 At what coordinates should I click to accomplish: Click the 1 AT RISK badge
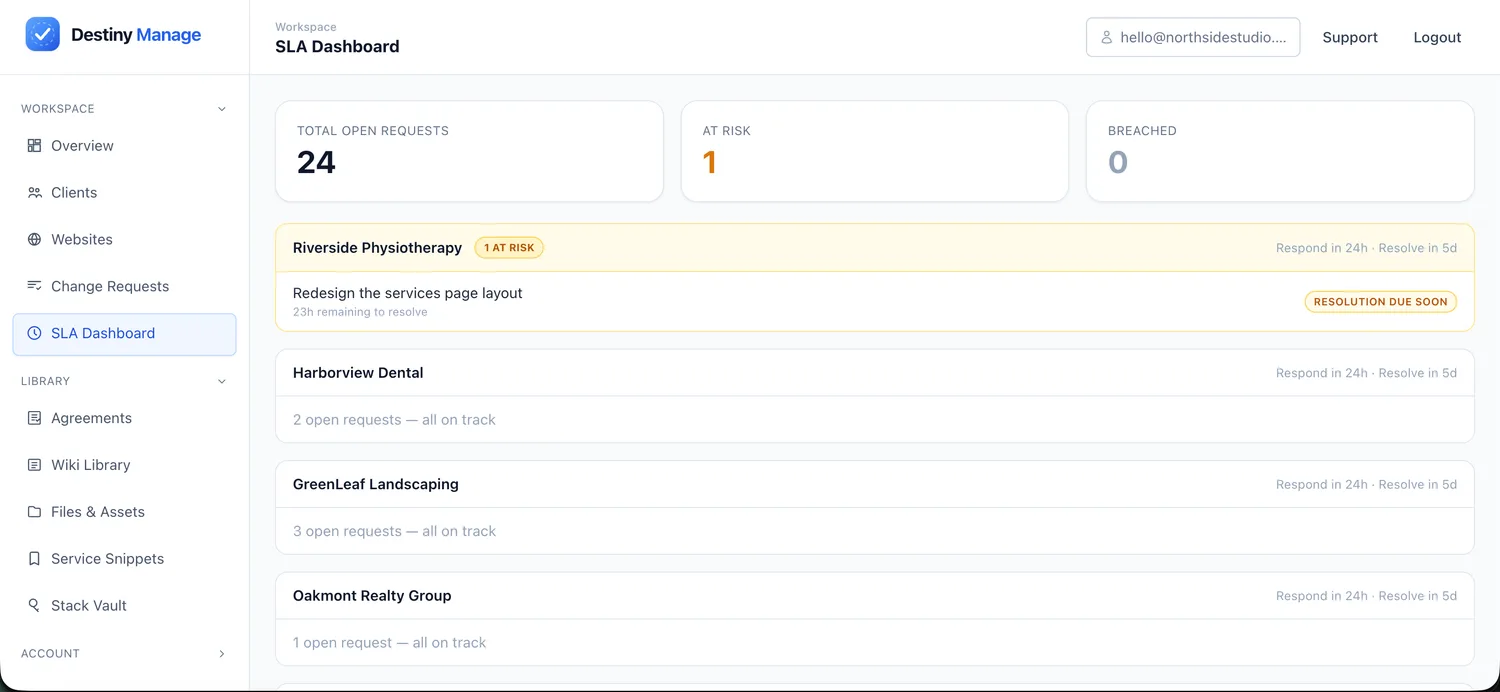(509, 248)
